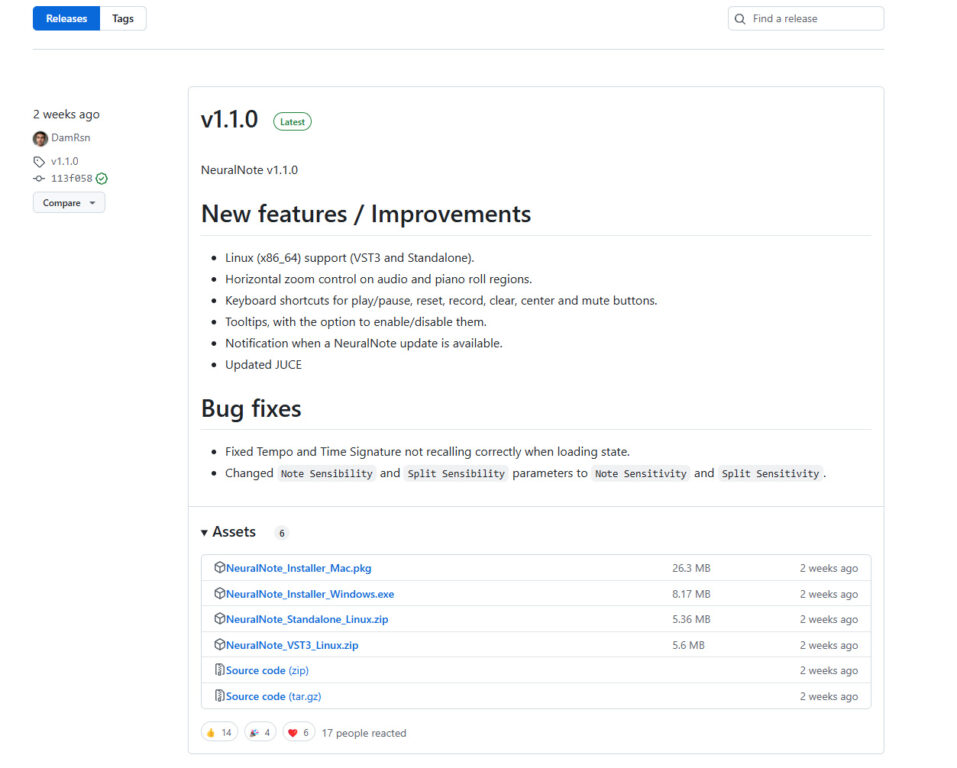
Task: Click the package icon for NeuralNote_Installer_Mac.pkg
Action: [x=219, y=568]
